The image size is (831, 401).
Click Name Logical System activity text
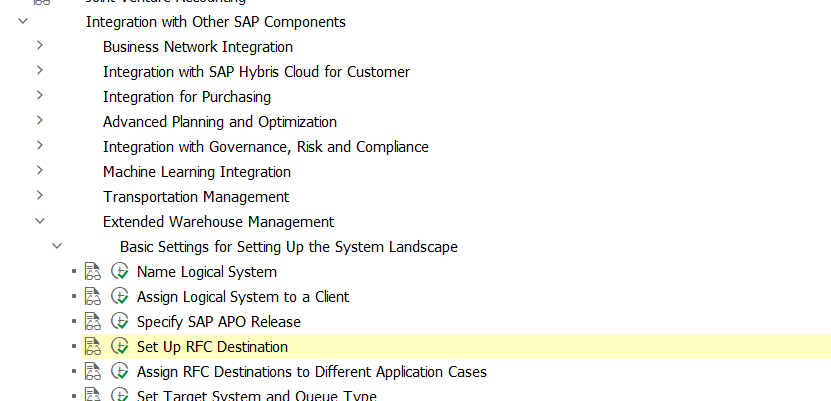(207, 272)
